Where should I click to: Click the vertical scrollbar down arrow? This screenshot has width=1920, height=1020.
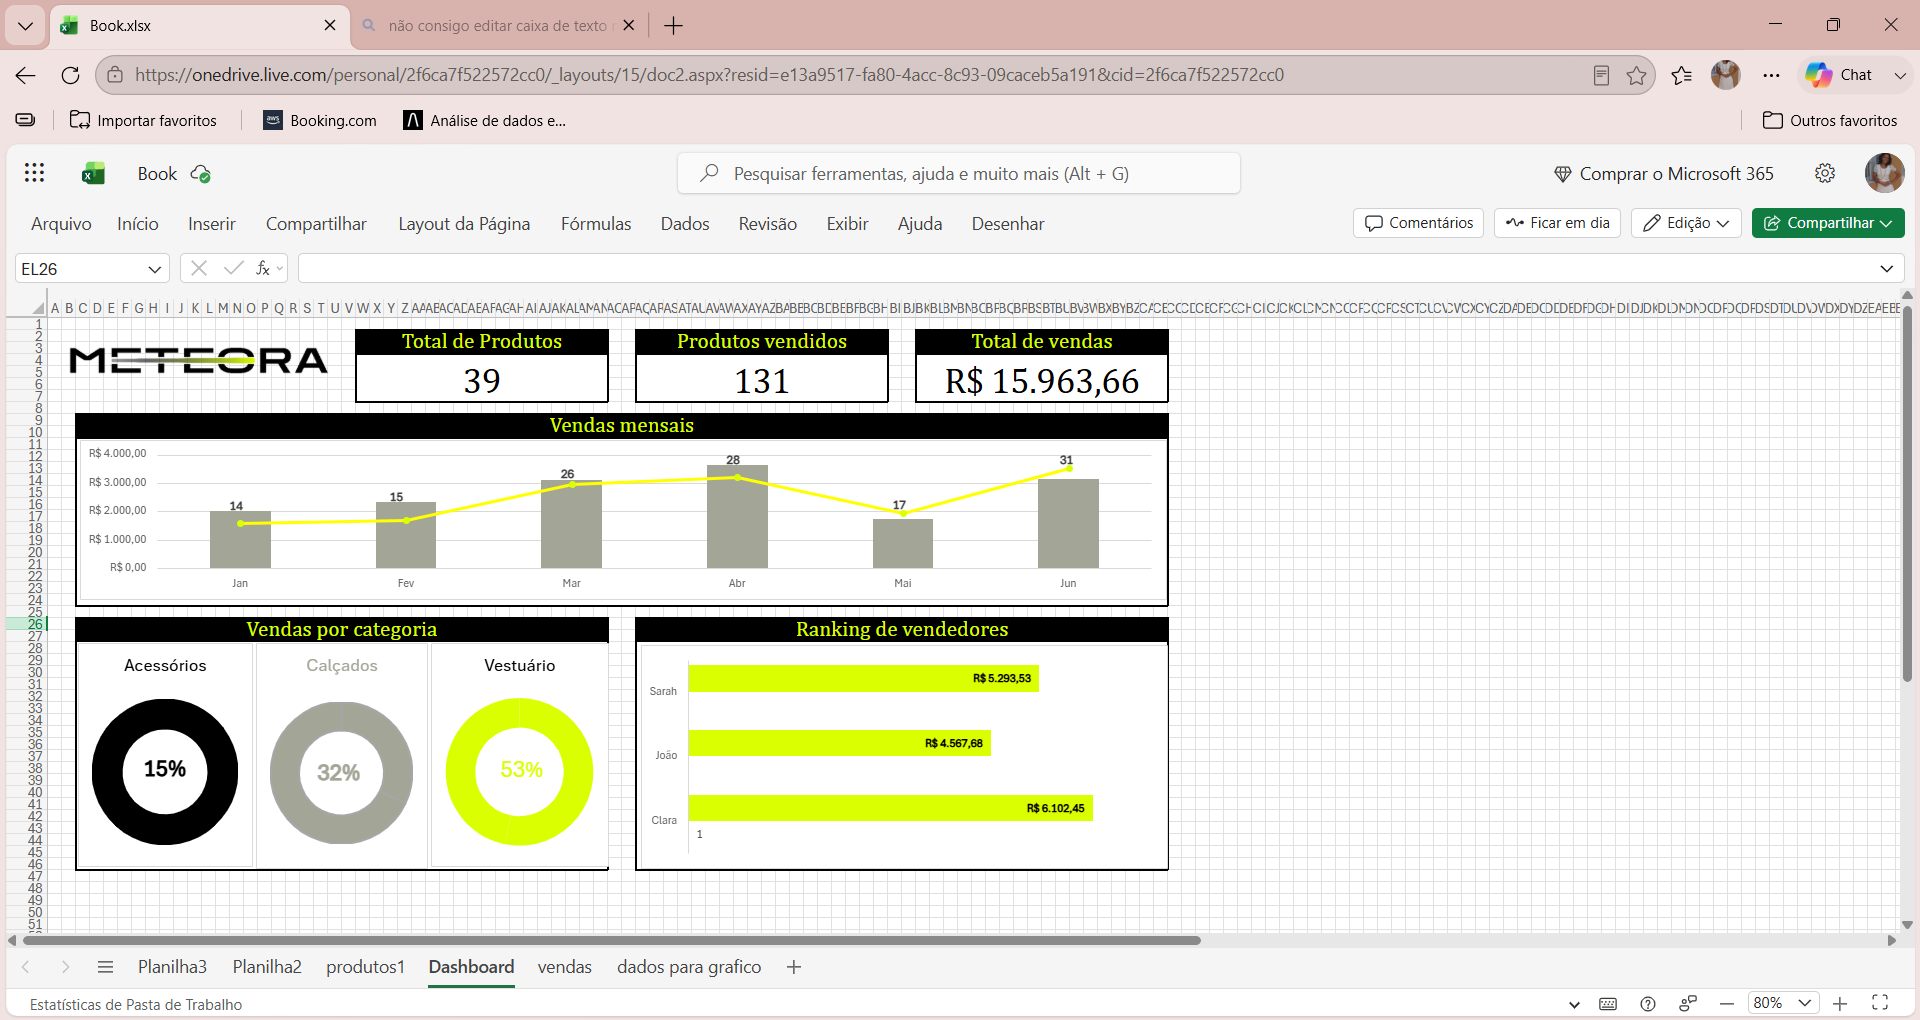click(x=1907, y=925)
